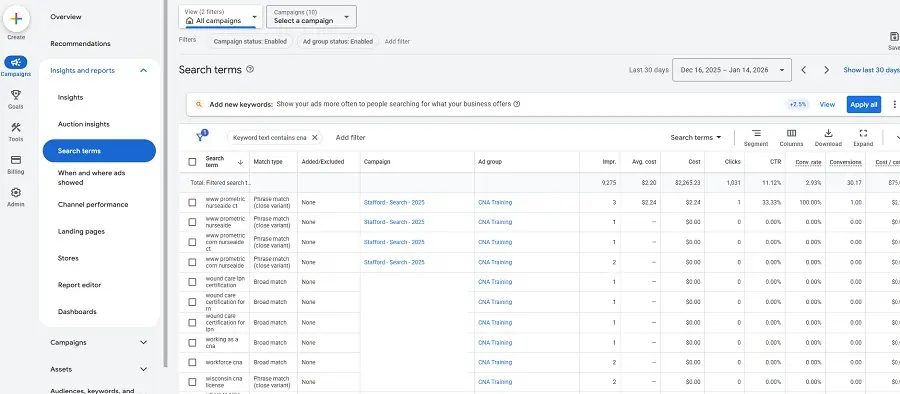Open Channel performance in the sidebar
The image size is (900, 394).
pos(93,204)
